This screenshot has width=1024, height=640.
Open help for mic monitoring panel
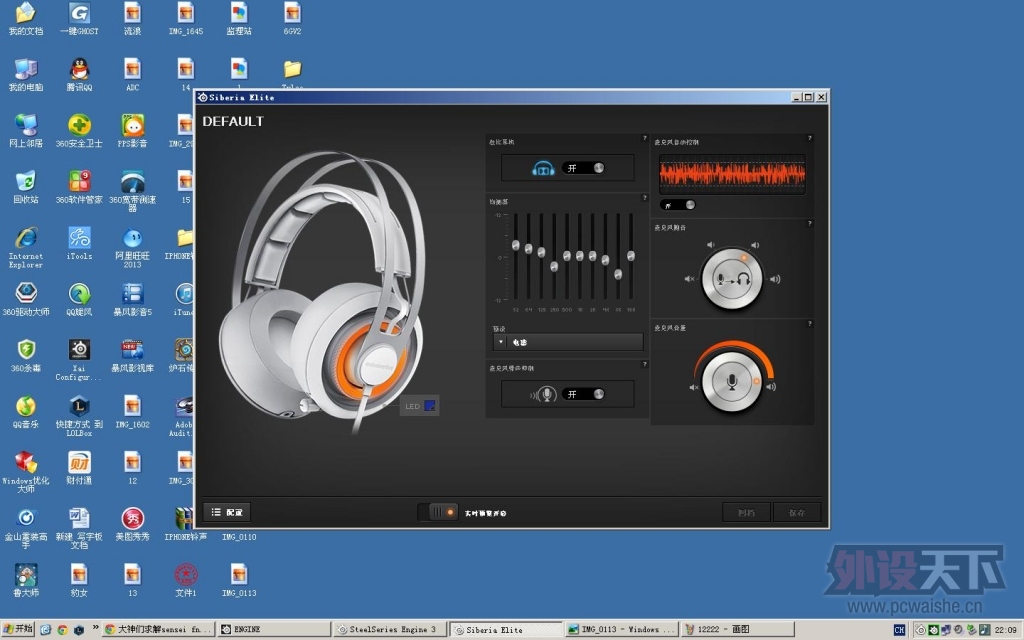(809, 223)
